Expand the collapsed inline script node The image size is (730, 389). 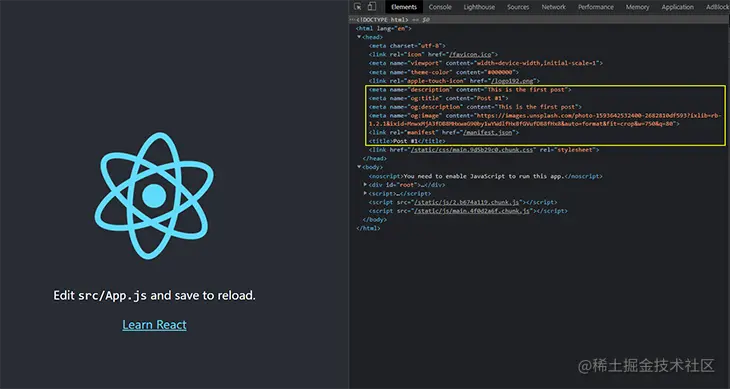[365, 193]
